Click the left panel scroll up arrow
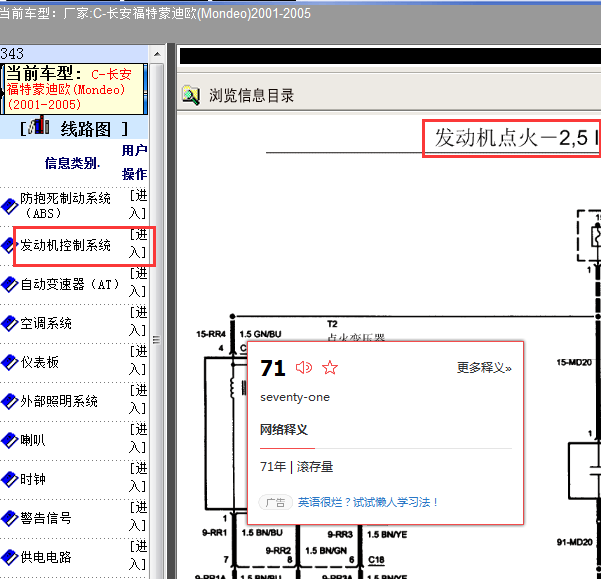Screen dimensions: 601x579 tap(157, 54)
